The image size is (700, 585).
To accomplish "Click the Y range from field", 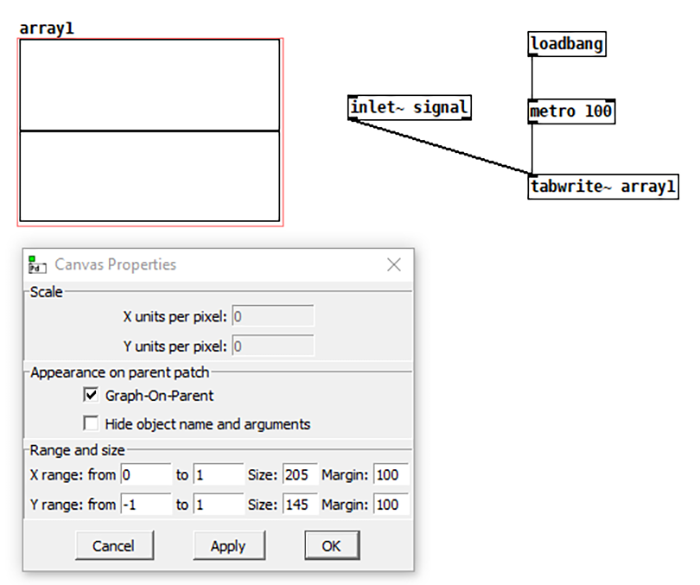I will 145,504.
